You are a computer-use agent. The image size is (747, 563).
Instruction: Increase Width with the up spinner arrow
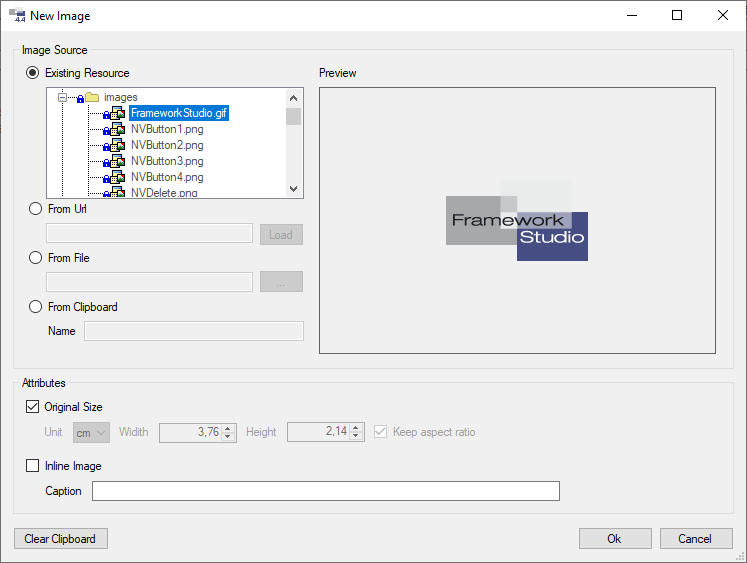point(228,428)
